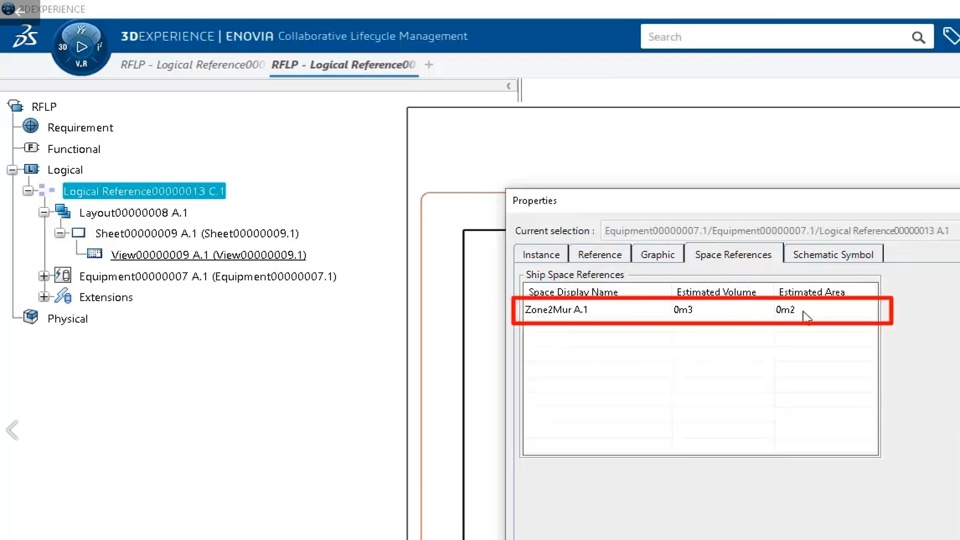Click the 0m3 estimated volume cell
The height and width of the screenshot is (540, 960).
pyautogui.click(x=683, y=310)
